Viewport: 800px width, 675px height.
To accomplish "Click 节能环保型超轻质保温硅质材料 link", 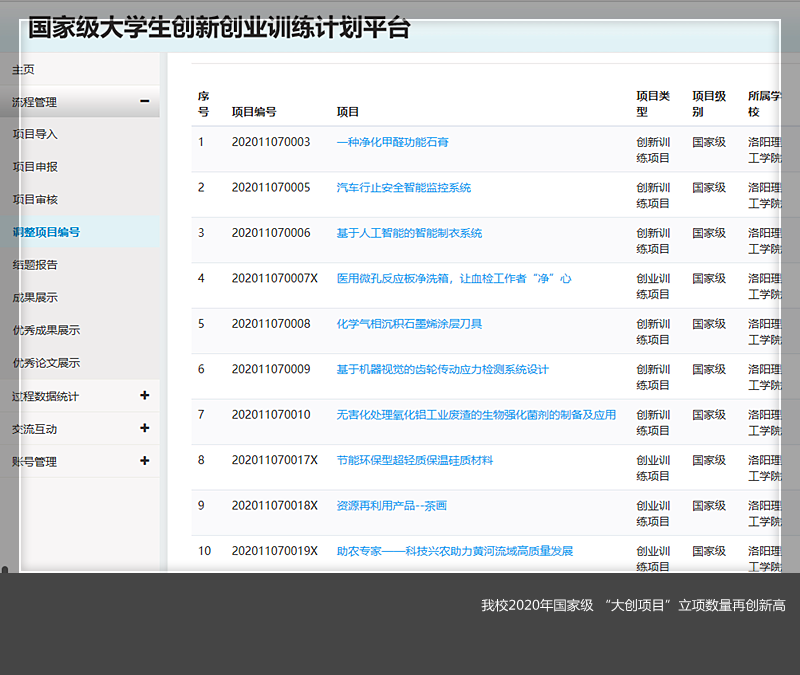I will [415, 460].
